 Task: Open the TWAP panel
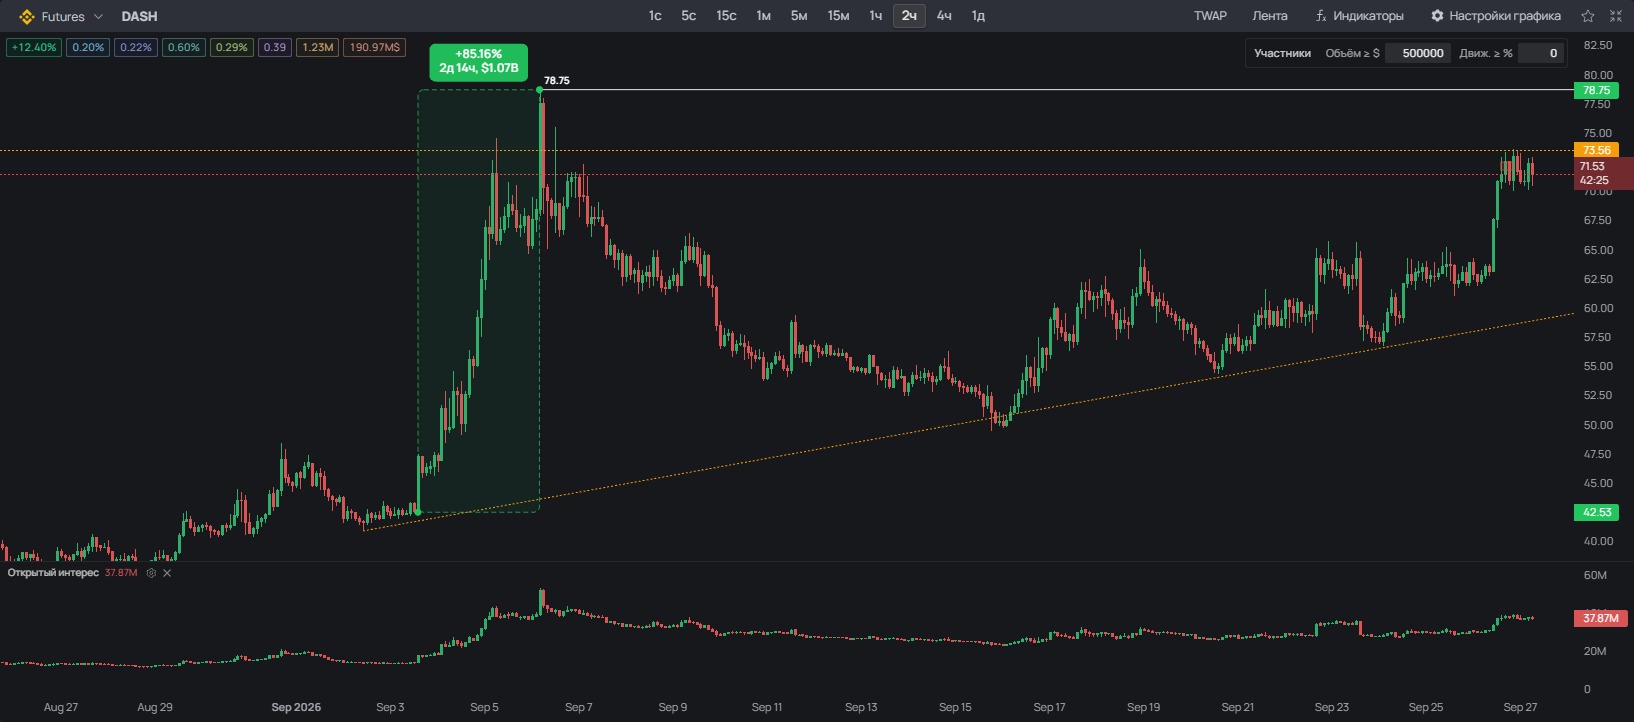(1210, 16)
